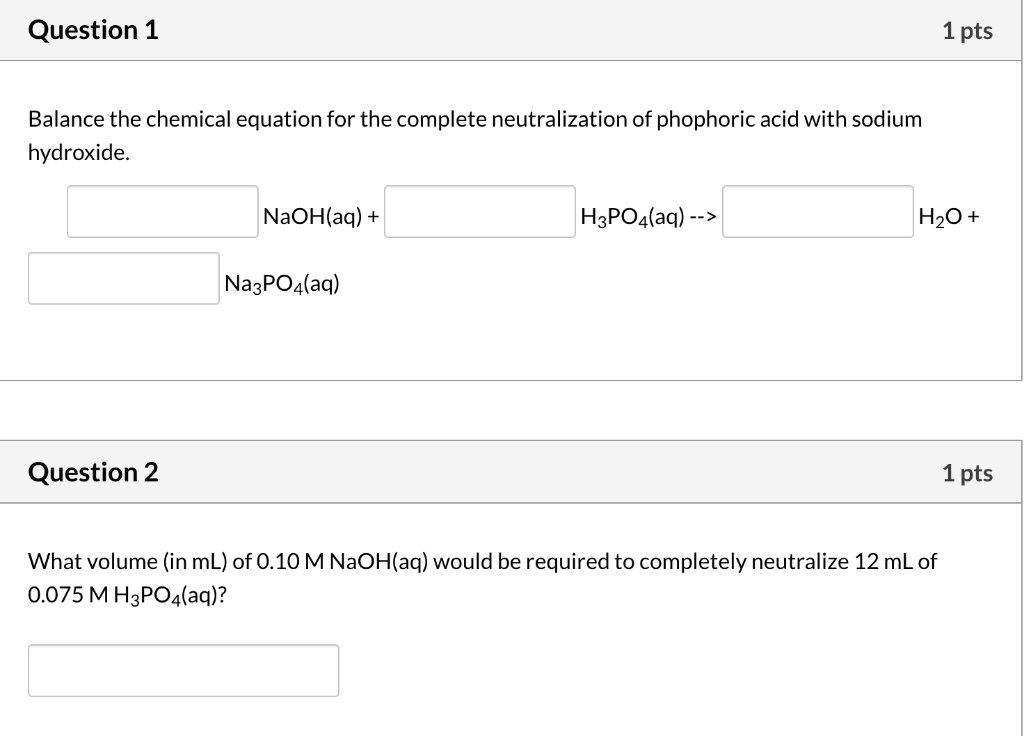Image resolution: width=1024 pixels, height=736 pixels.
Task: Click the Question 2 header
Action: (93, 471)
